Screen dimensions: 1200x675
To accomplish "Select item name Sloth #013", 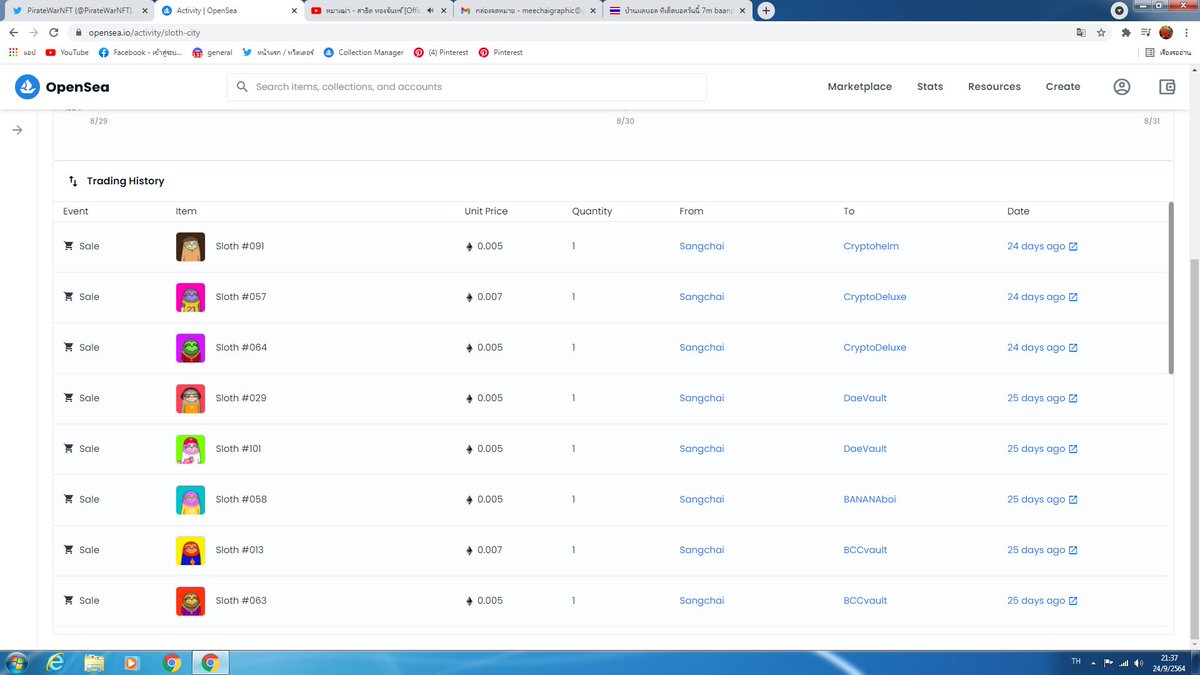I will click(x=240, y=550).
